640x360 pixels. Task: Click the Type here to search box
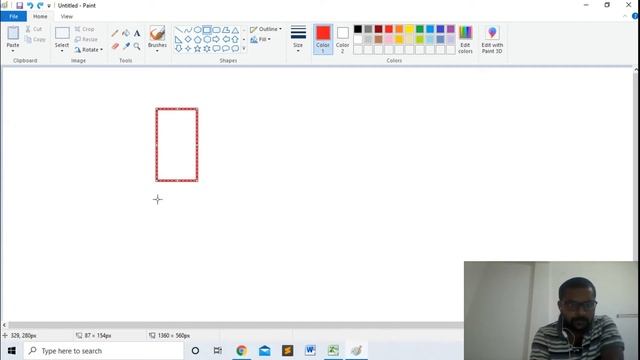[104, 351]
